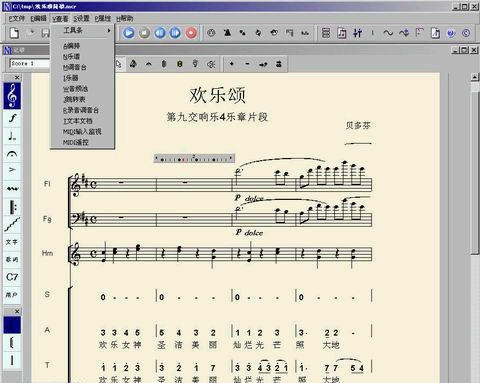Viewport: 480px width, 383px height.
Task: Click the floppy disk save icon
Action: tap(45, 33)
